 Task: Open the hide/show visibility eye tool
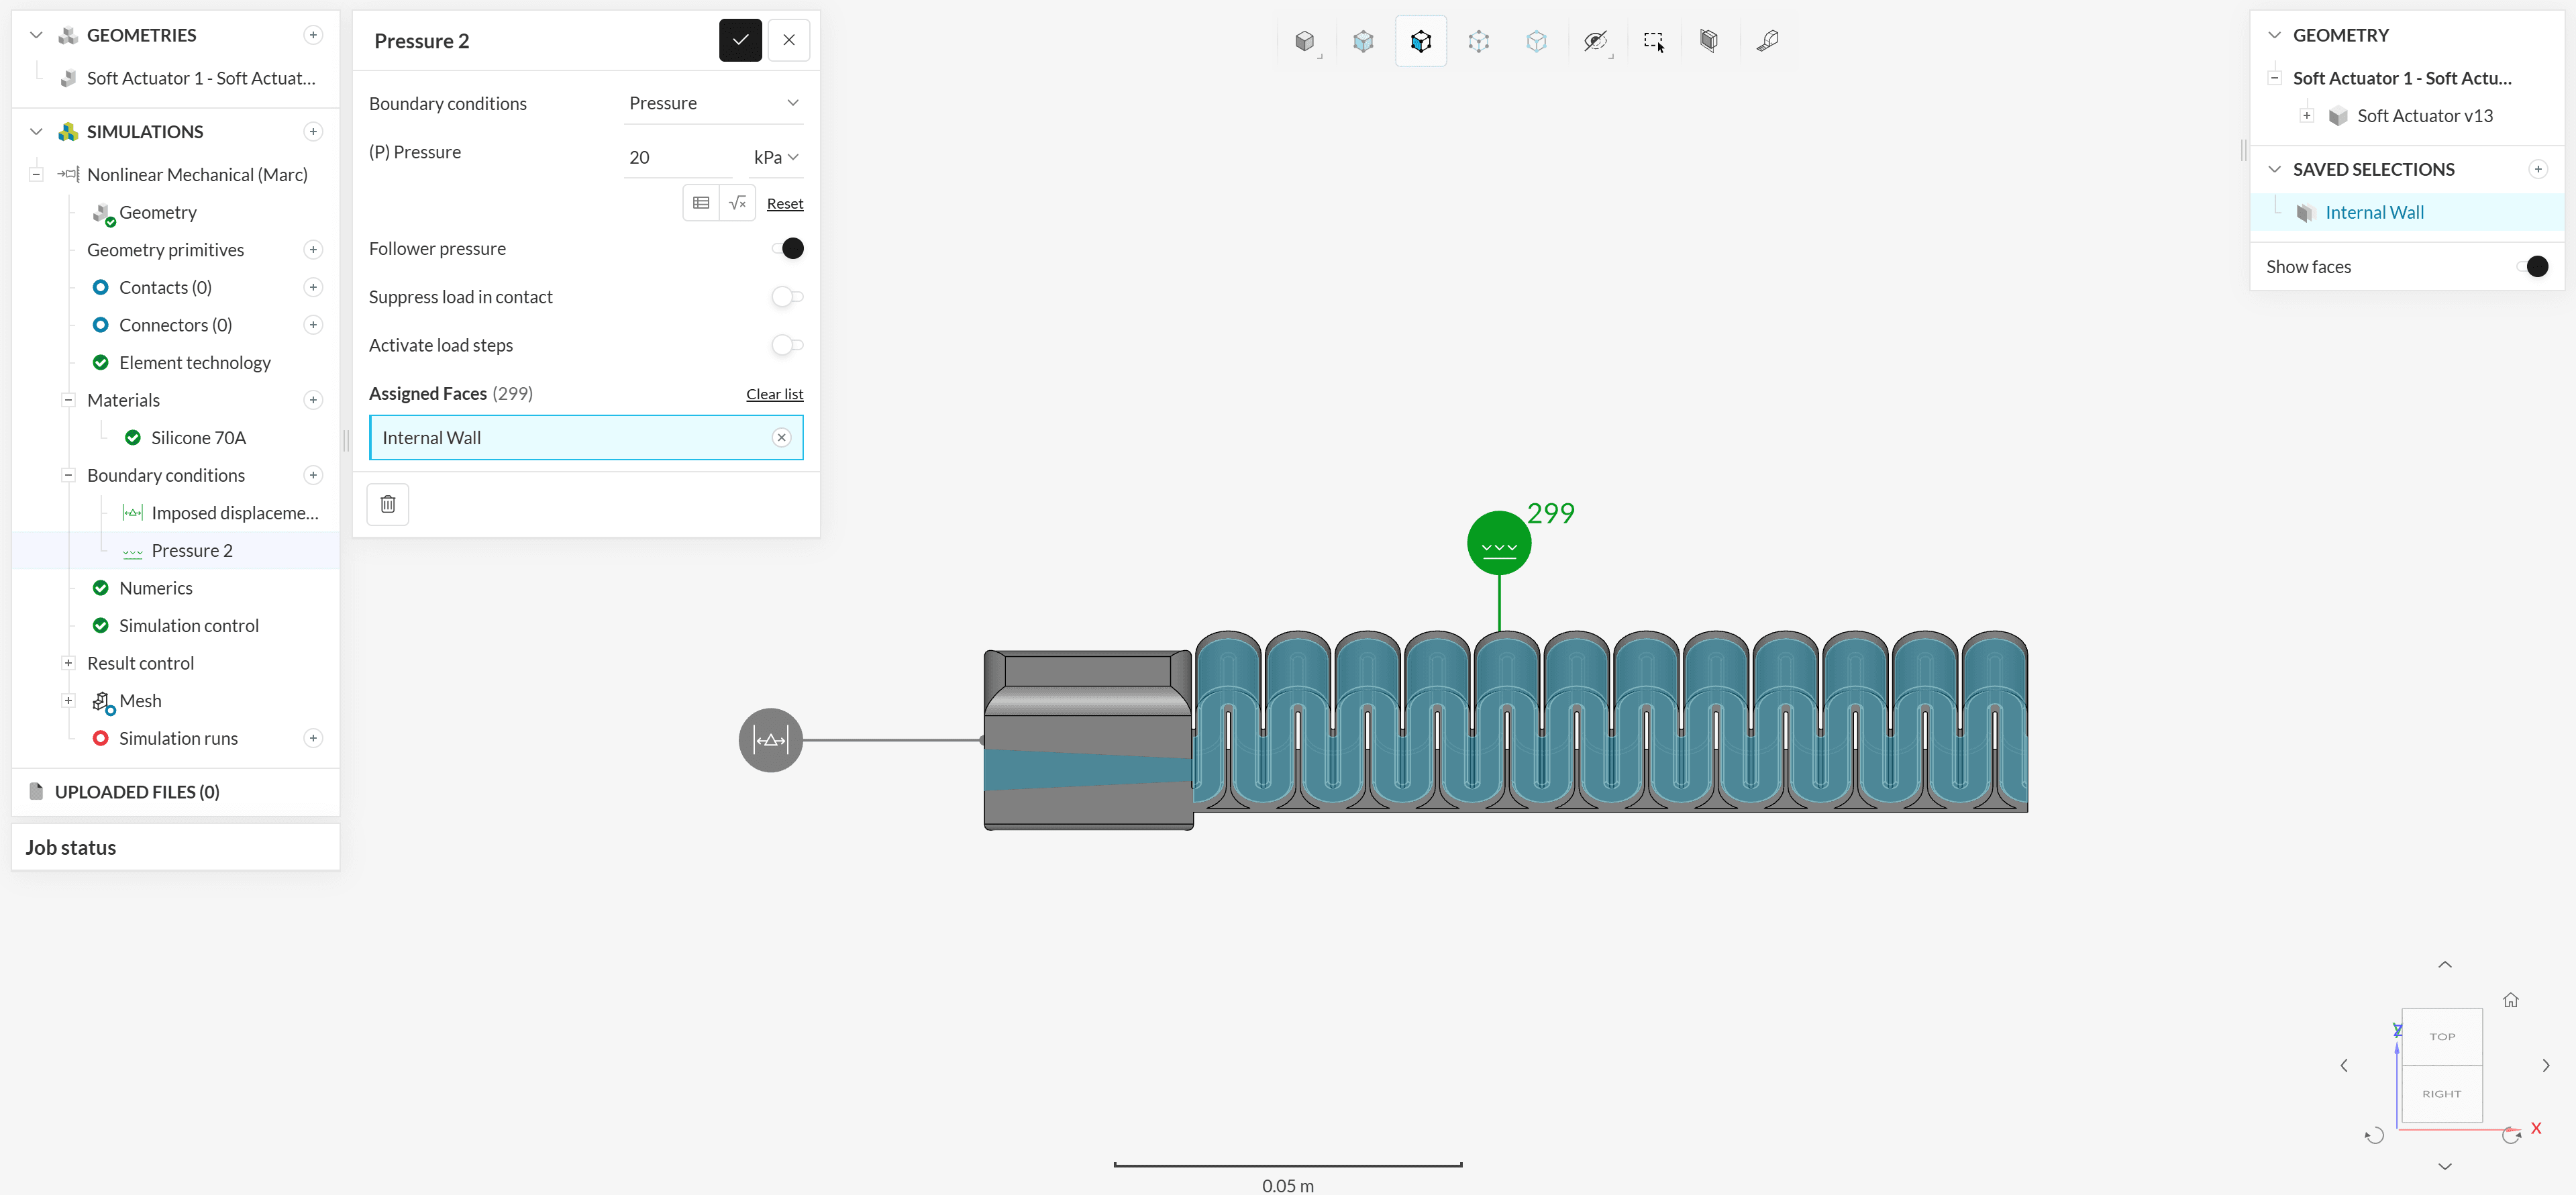pos(1596,41)
